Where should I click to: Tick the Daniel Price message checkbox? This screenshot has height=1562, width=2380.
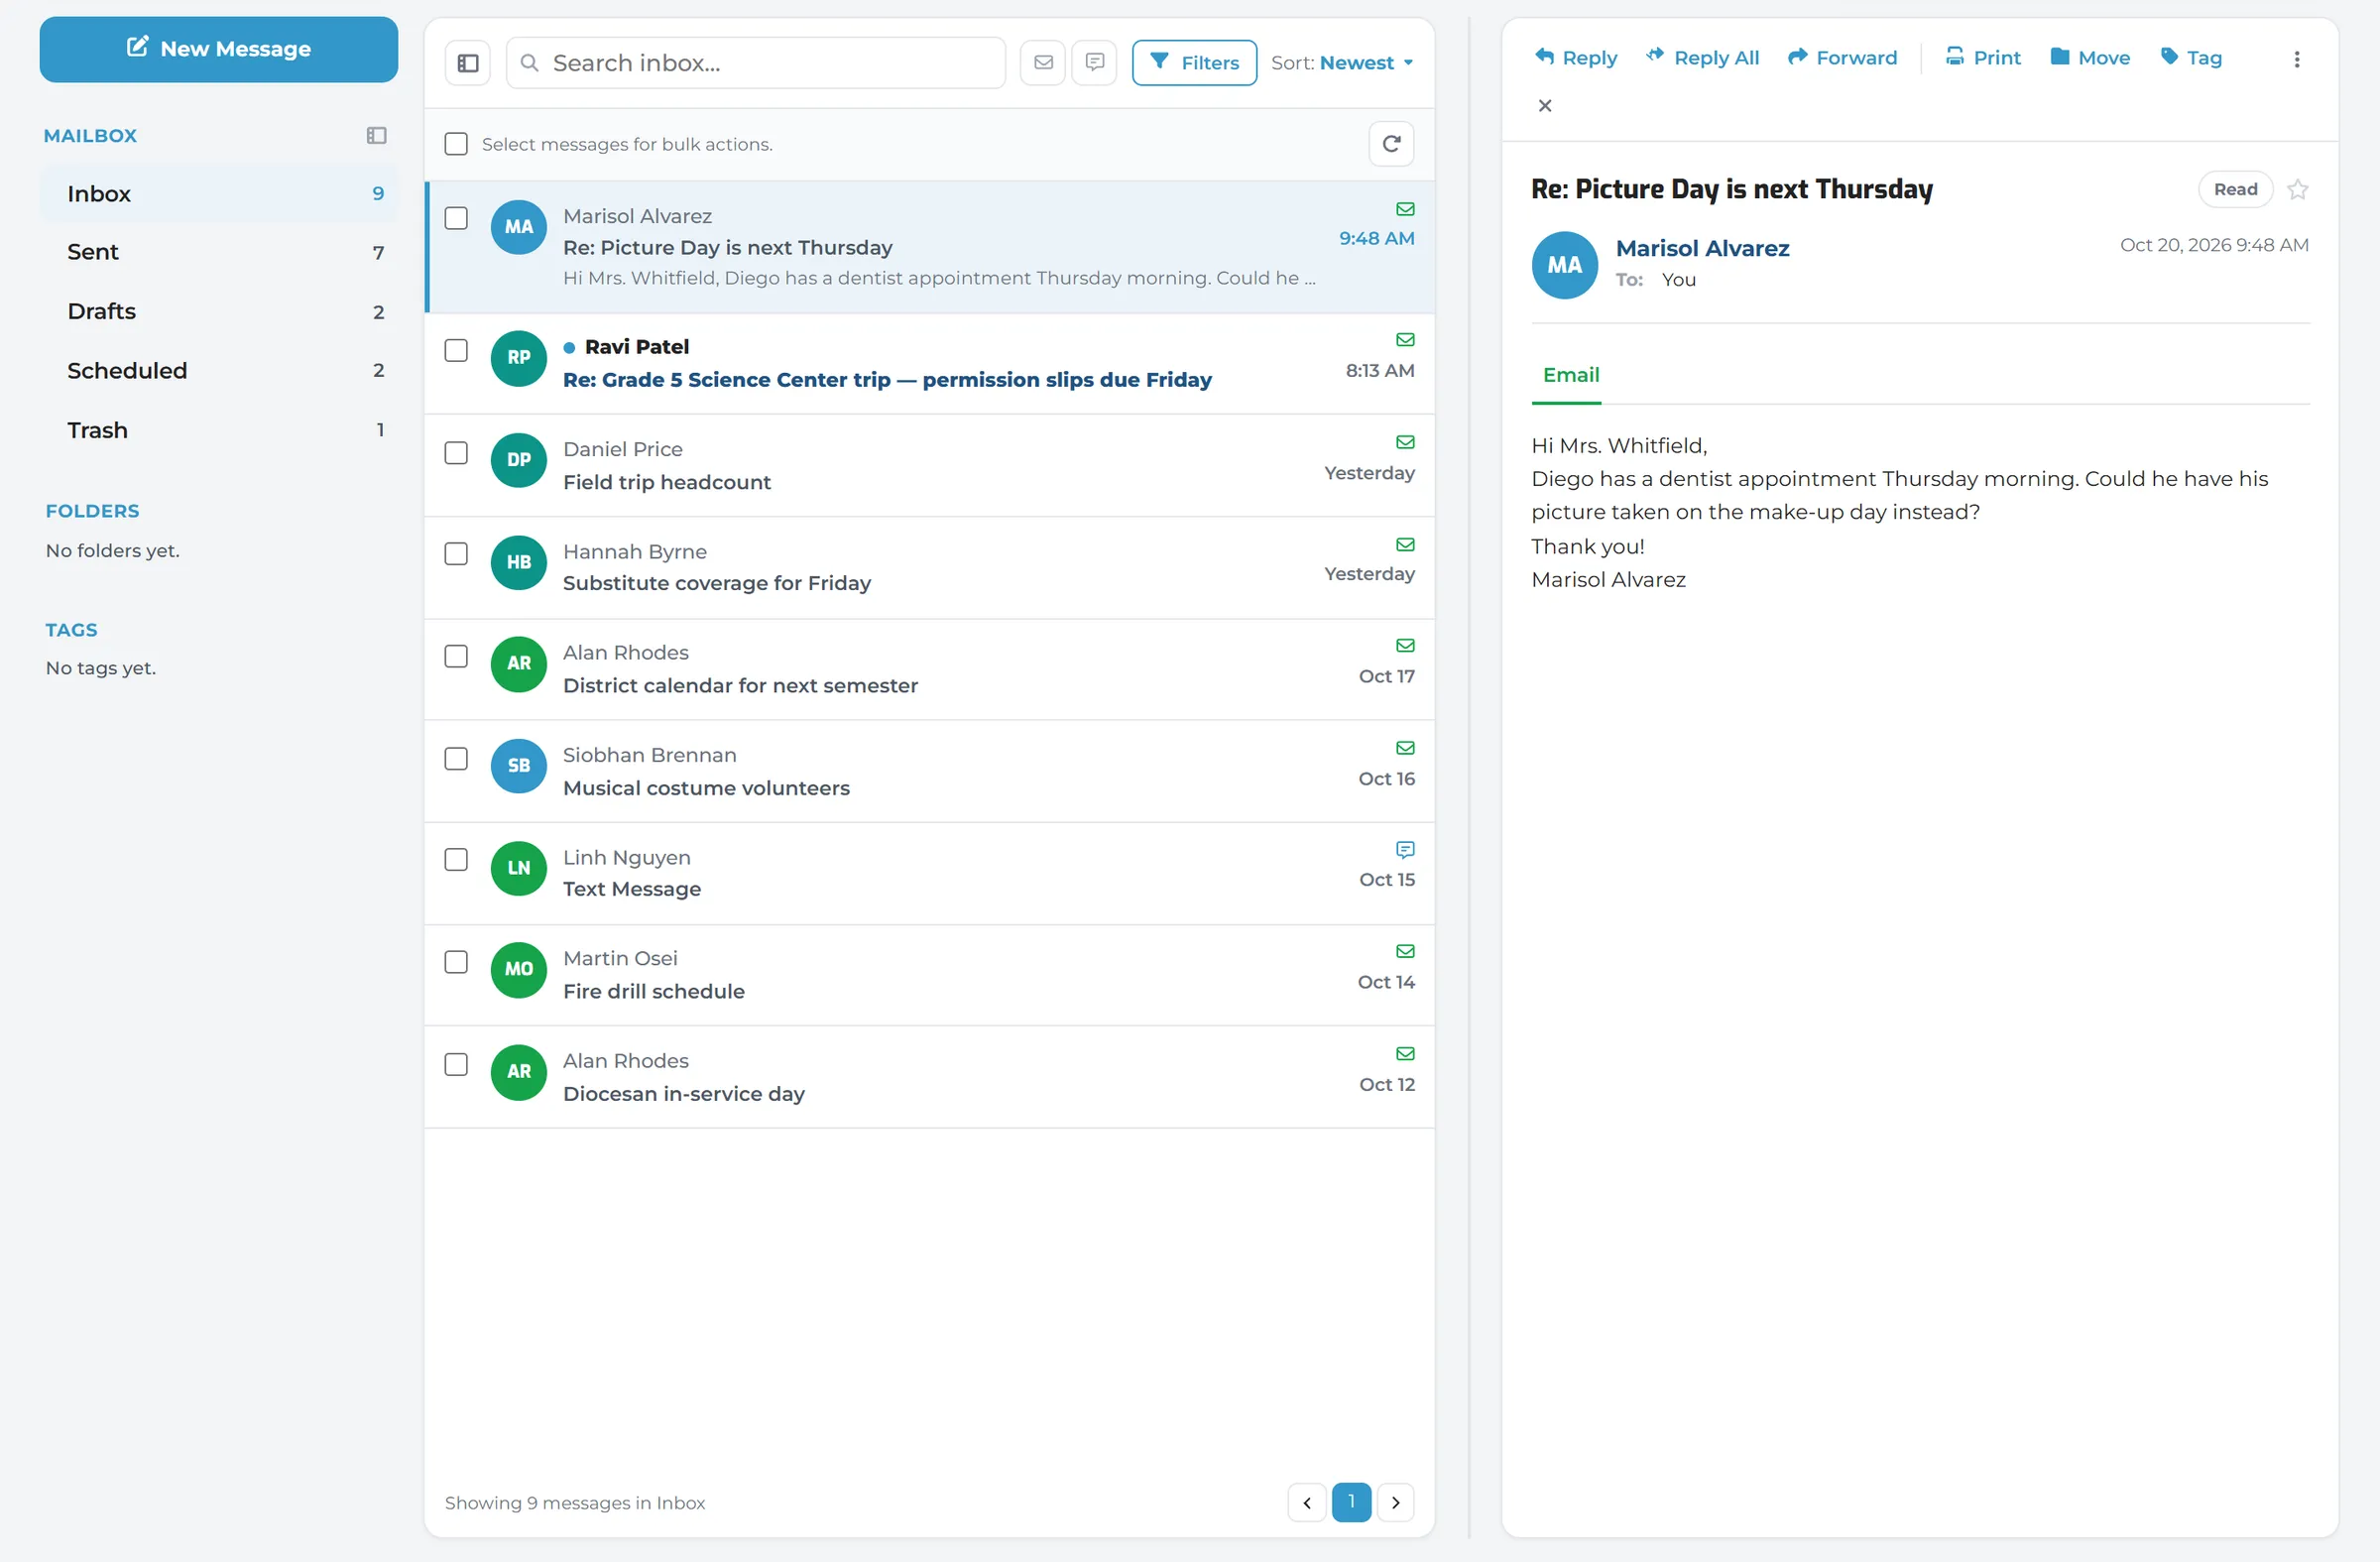point(456,453)
